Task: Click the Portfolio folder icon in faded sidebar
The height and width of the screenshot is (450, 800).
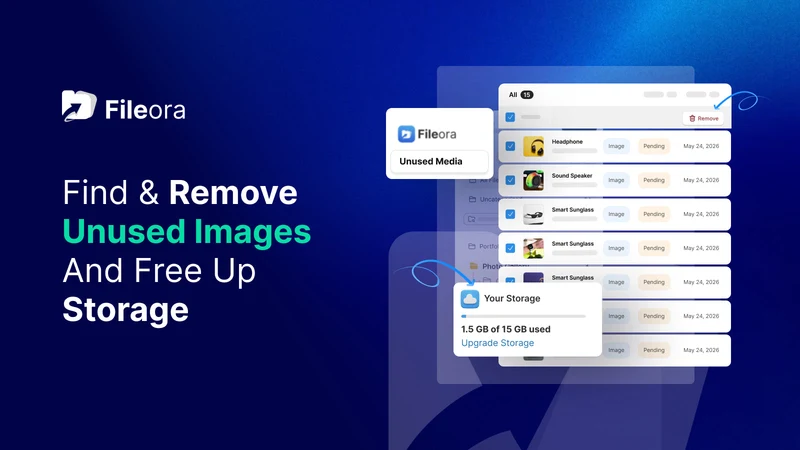Action: point(472,246)
